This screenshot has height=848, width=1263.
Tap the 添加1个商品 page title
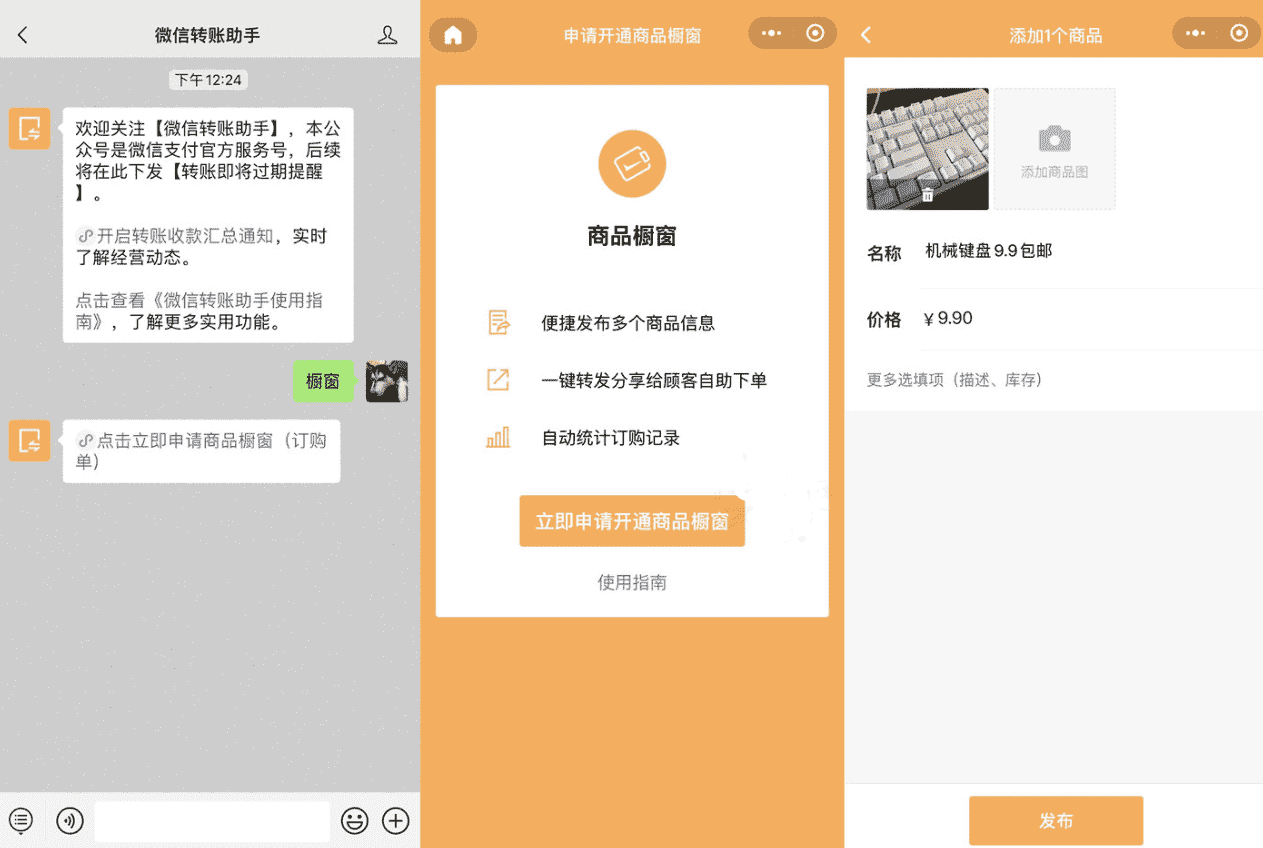1055,36
